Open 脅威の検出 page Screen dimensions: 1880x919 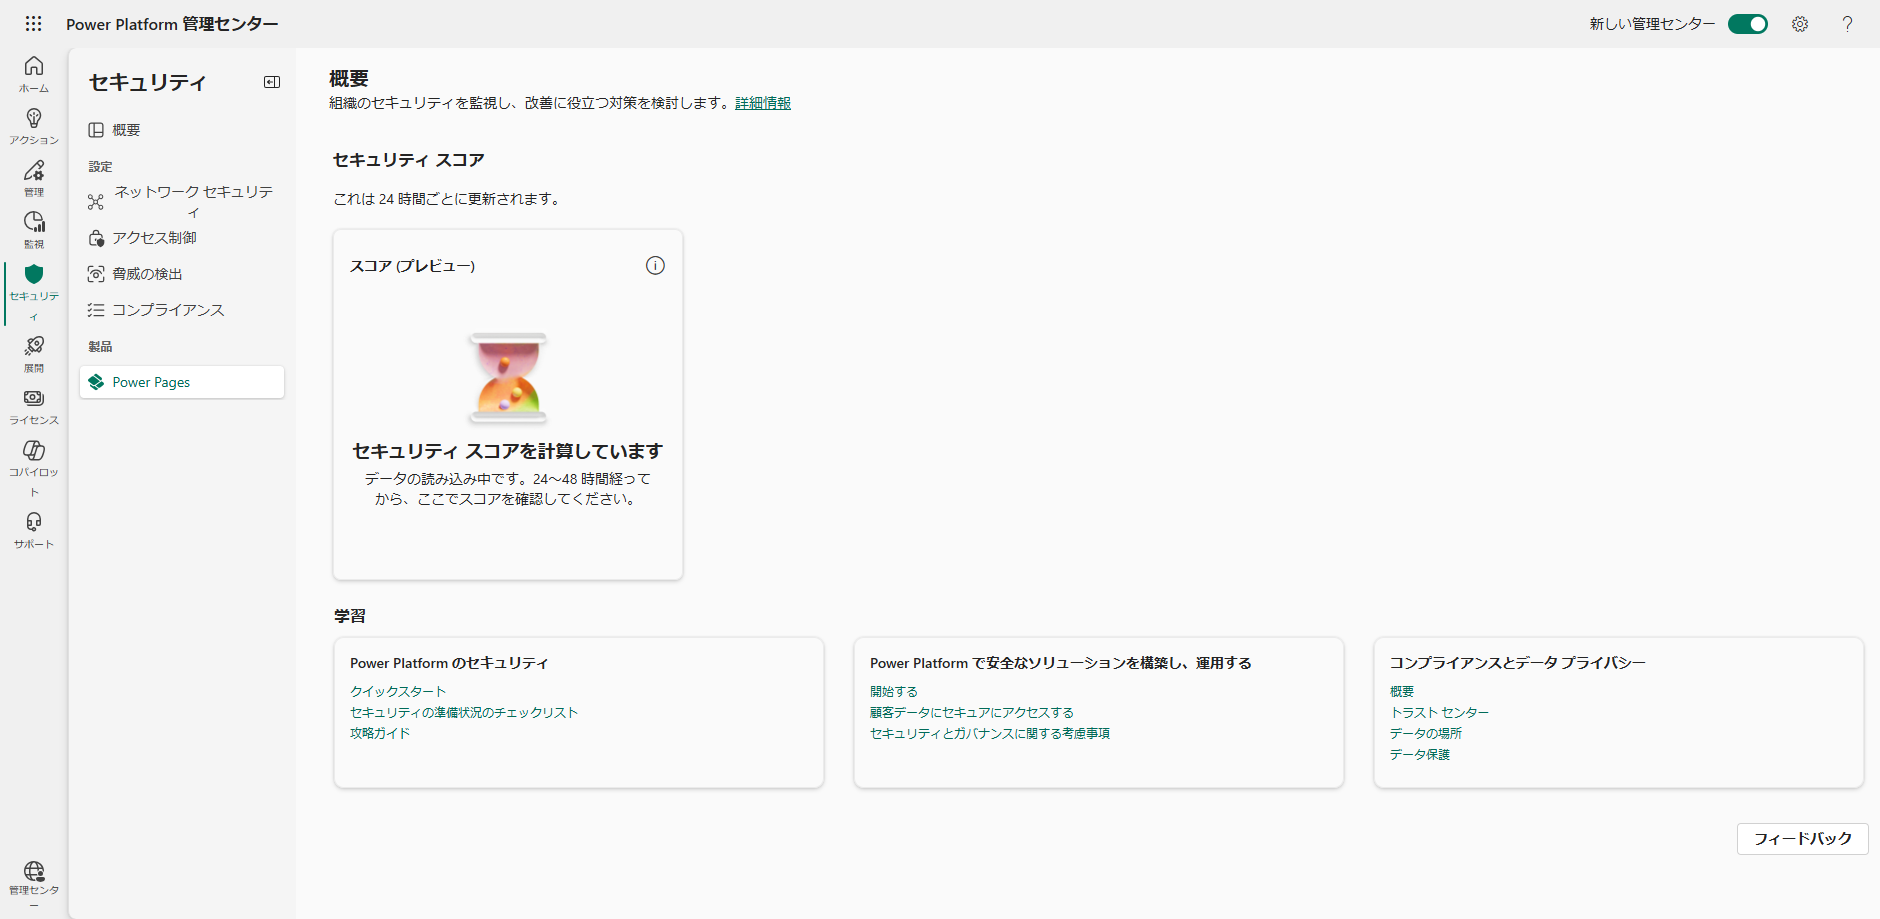pos(182,274)
